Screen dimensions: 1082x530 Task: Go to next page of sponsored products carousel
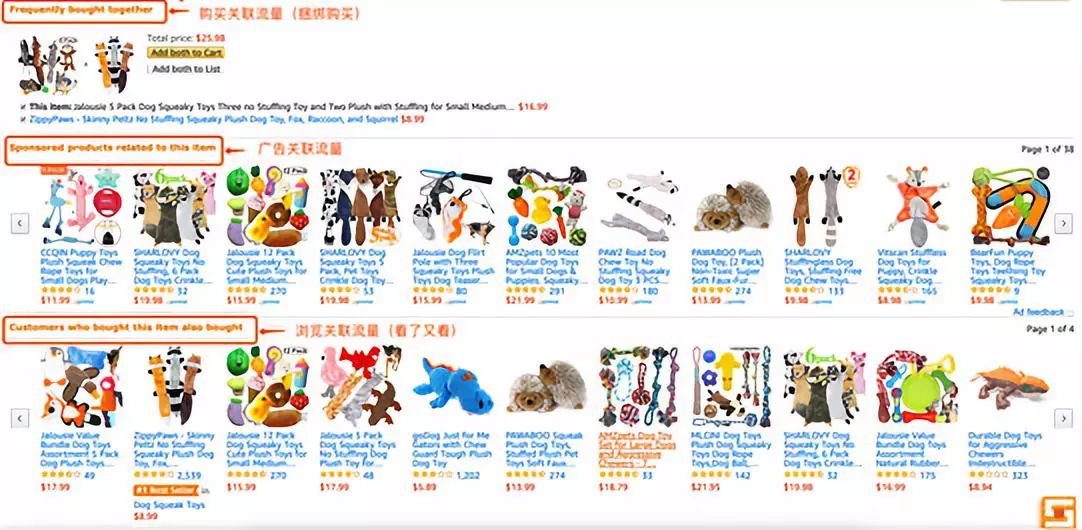(1063, 224)
